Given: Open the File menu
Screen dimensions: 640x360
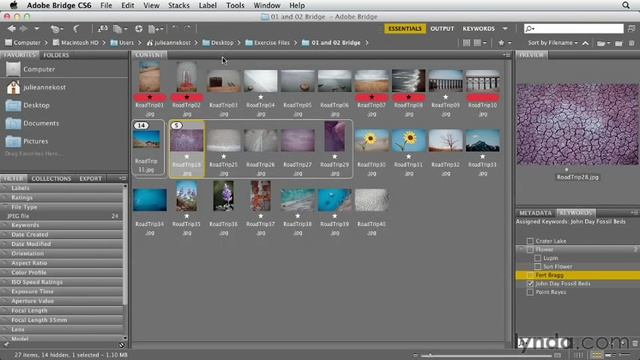Looking at the screenshot, I should [106, 5].
